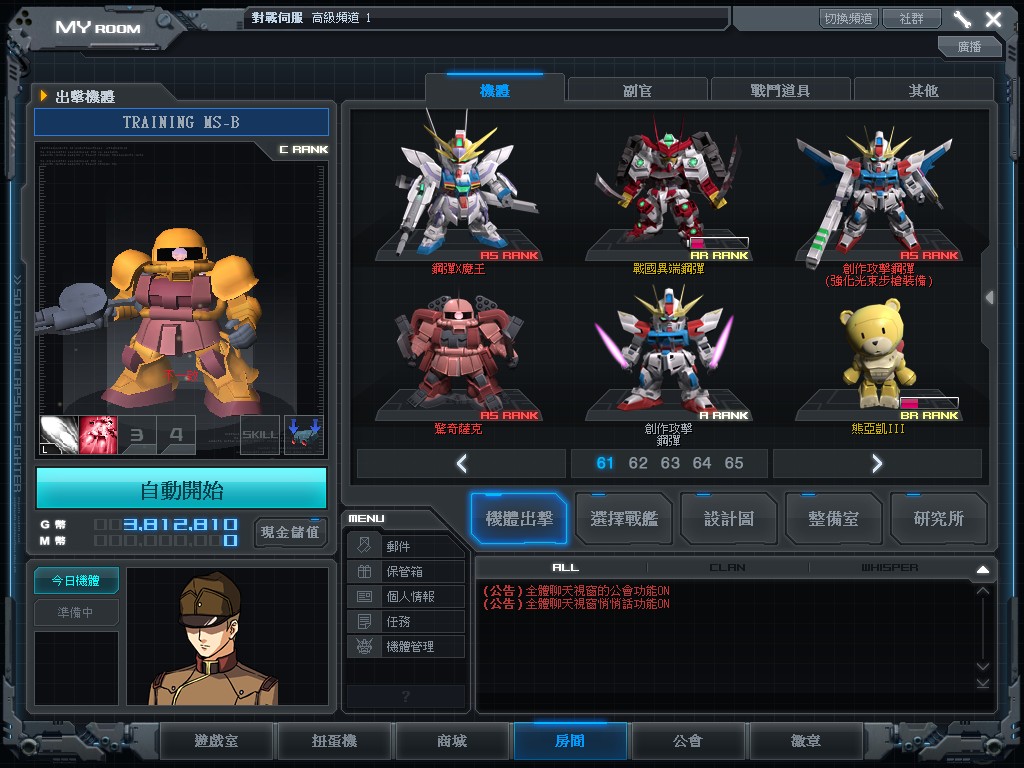The width and height of the screenshot is (1024, 768).
Task: Open unit list page 64
Action: 702,463
